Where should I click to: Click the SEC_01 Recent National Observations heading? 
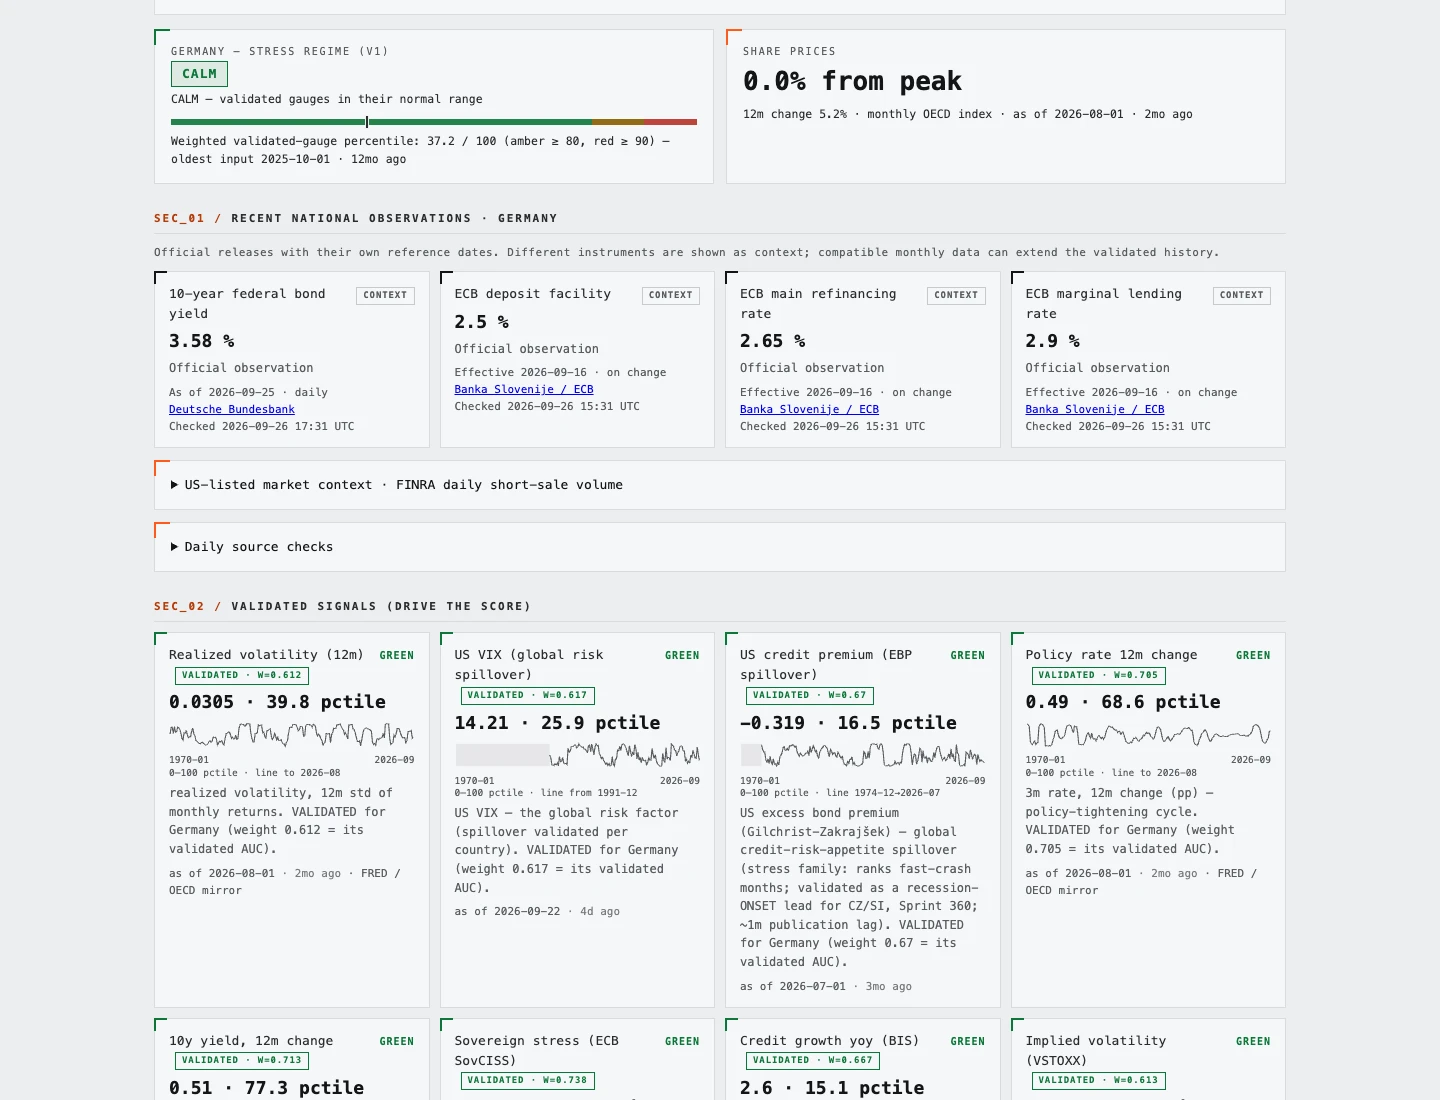(356, 218)
